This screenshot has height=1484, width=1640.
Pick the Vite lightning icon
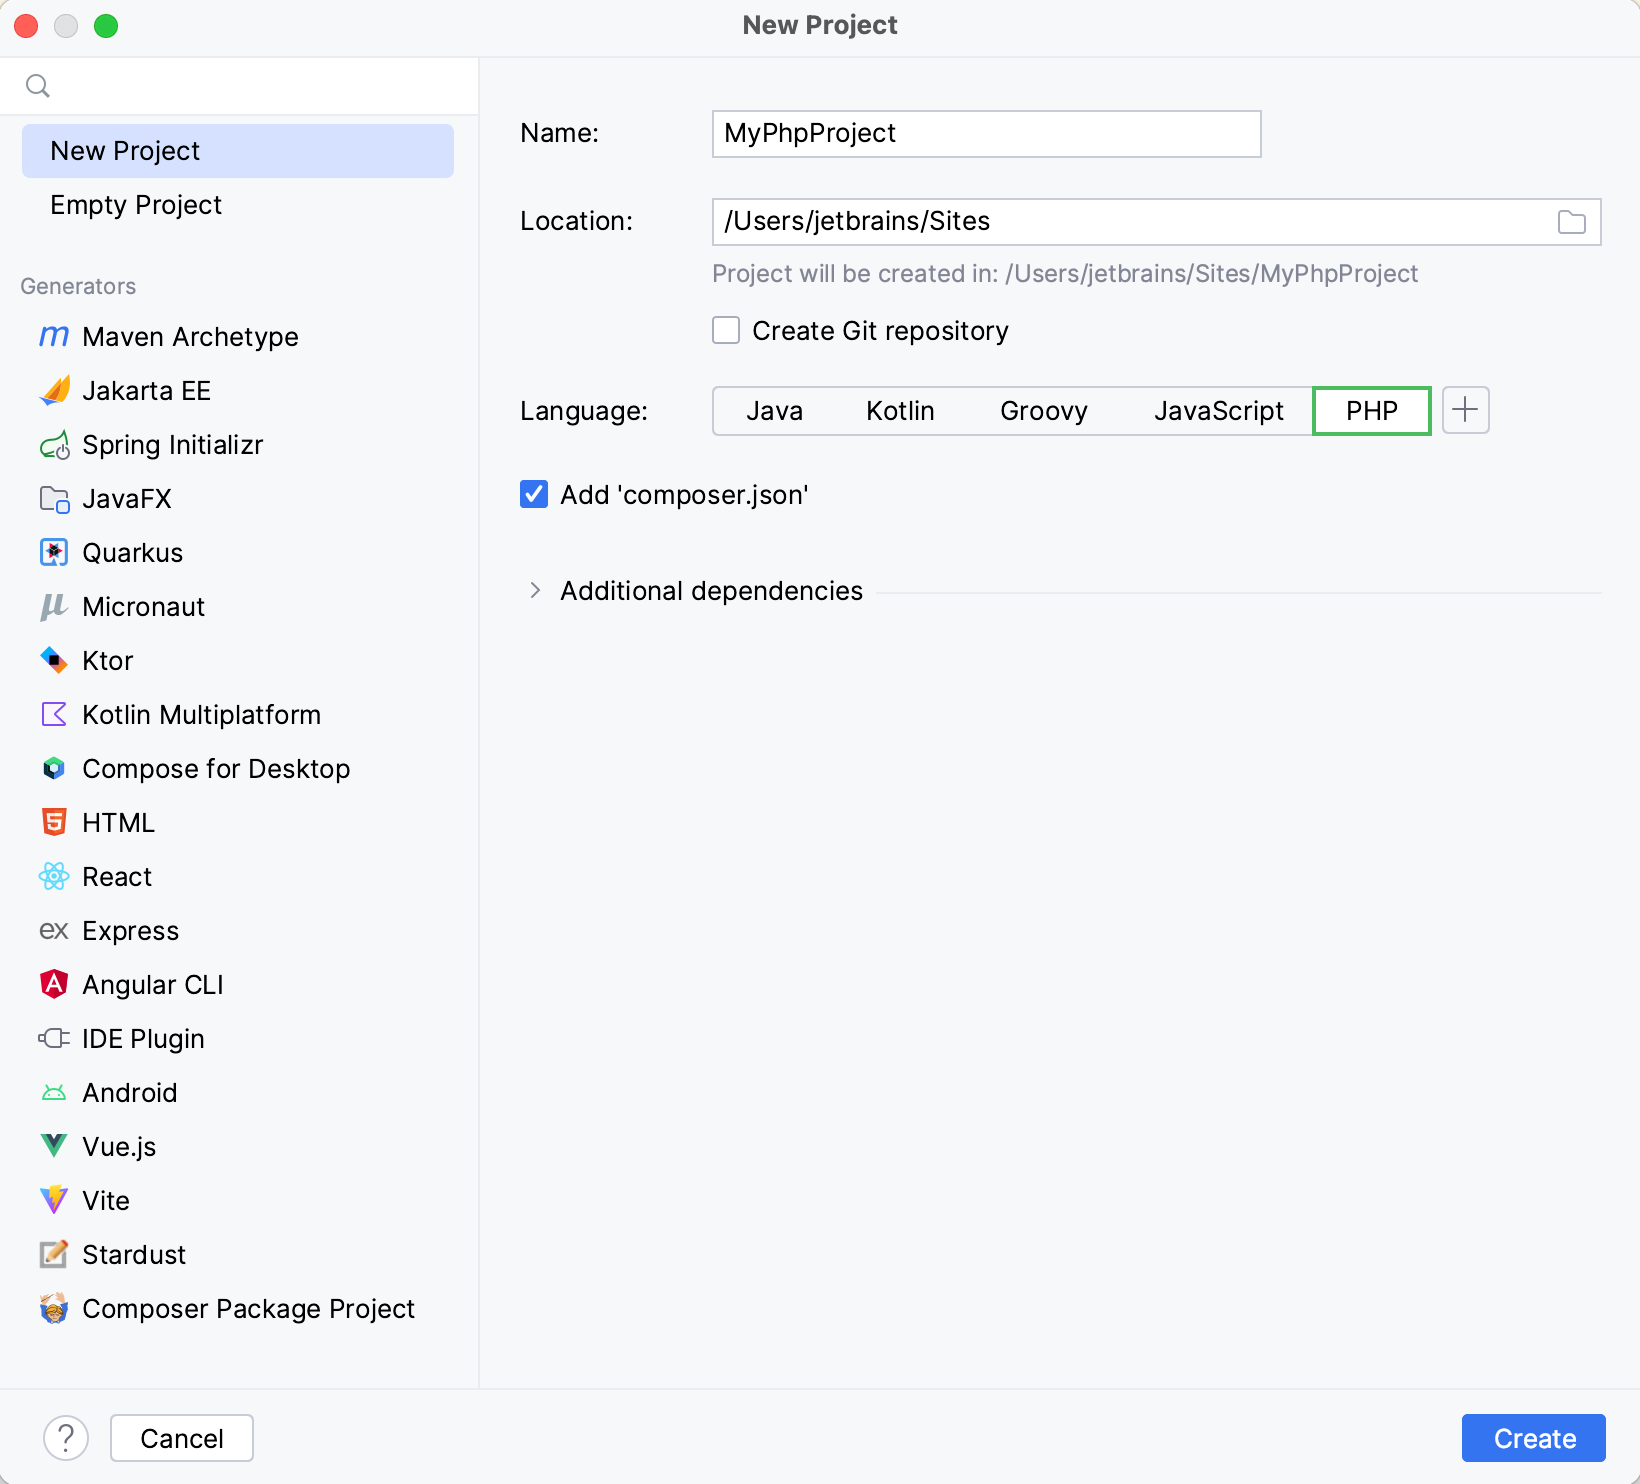pos(54,1201)
